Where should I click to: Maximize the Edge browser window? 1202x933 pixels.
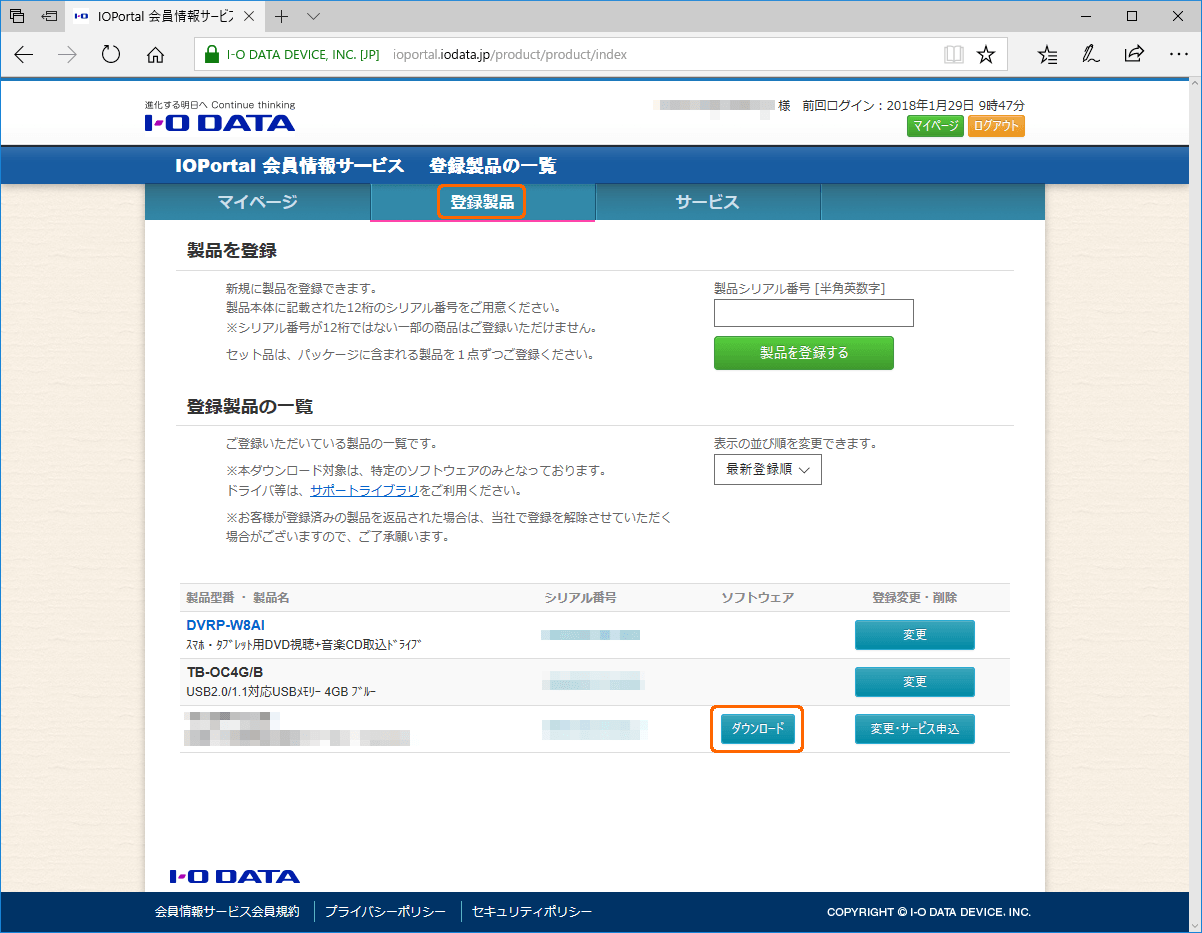pyautogui.click(x=1131, y=17)
